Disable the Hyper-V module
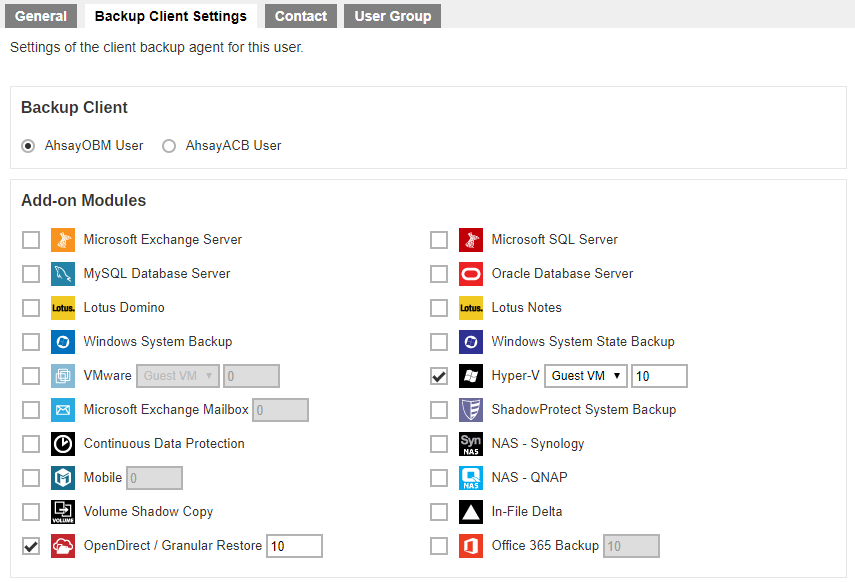 pyautogui.click(x=439, y=375)
